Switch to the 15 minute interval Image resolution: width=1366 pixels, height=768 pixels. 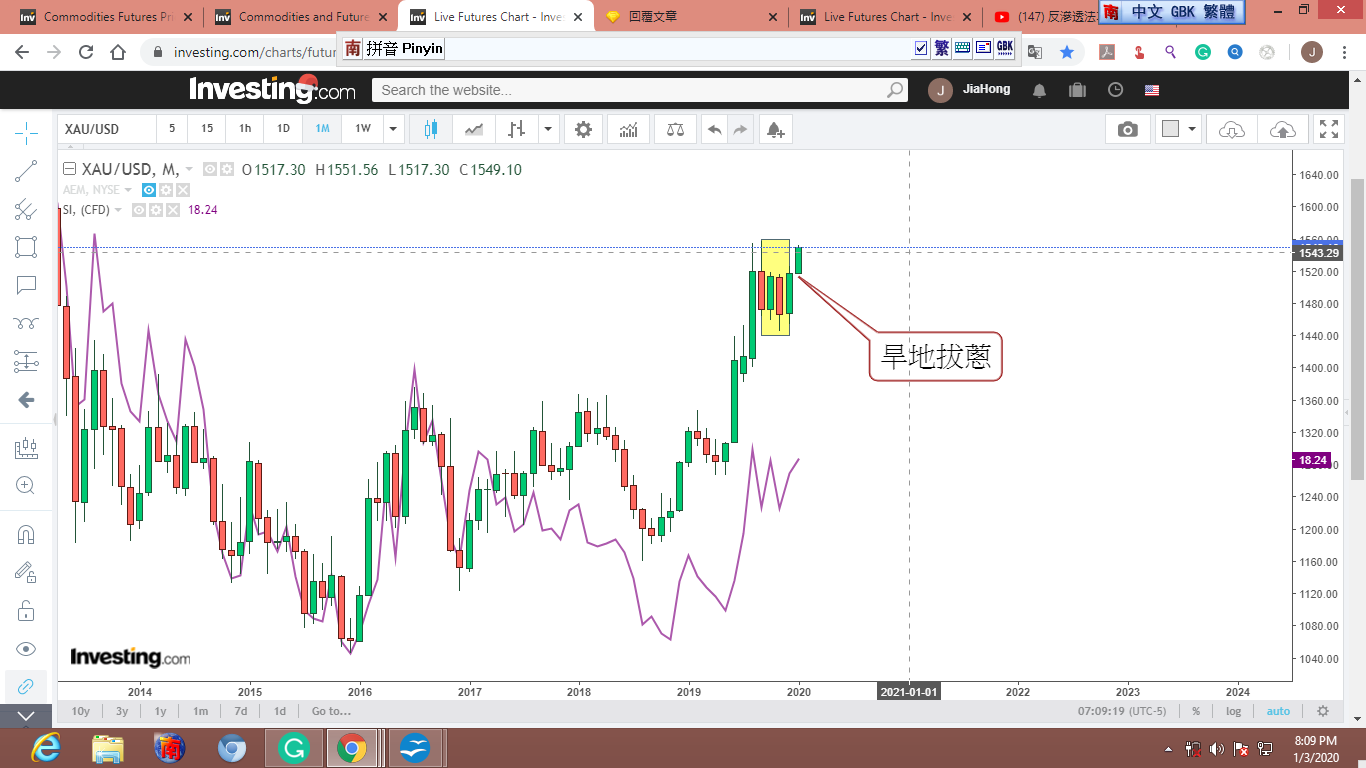pos(207,129)
